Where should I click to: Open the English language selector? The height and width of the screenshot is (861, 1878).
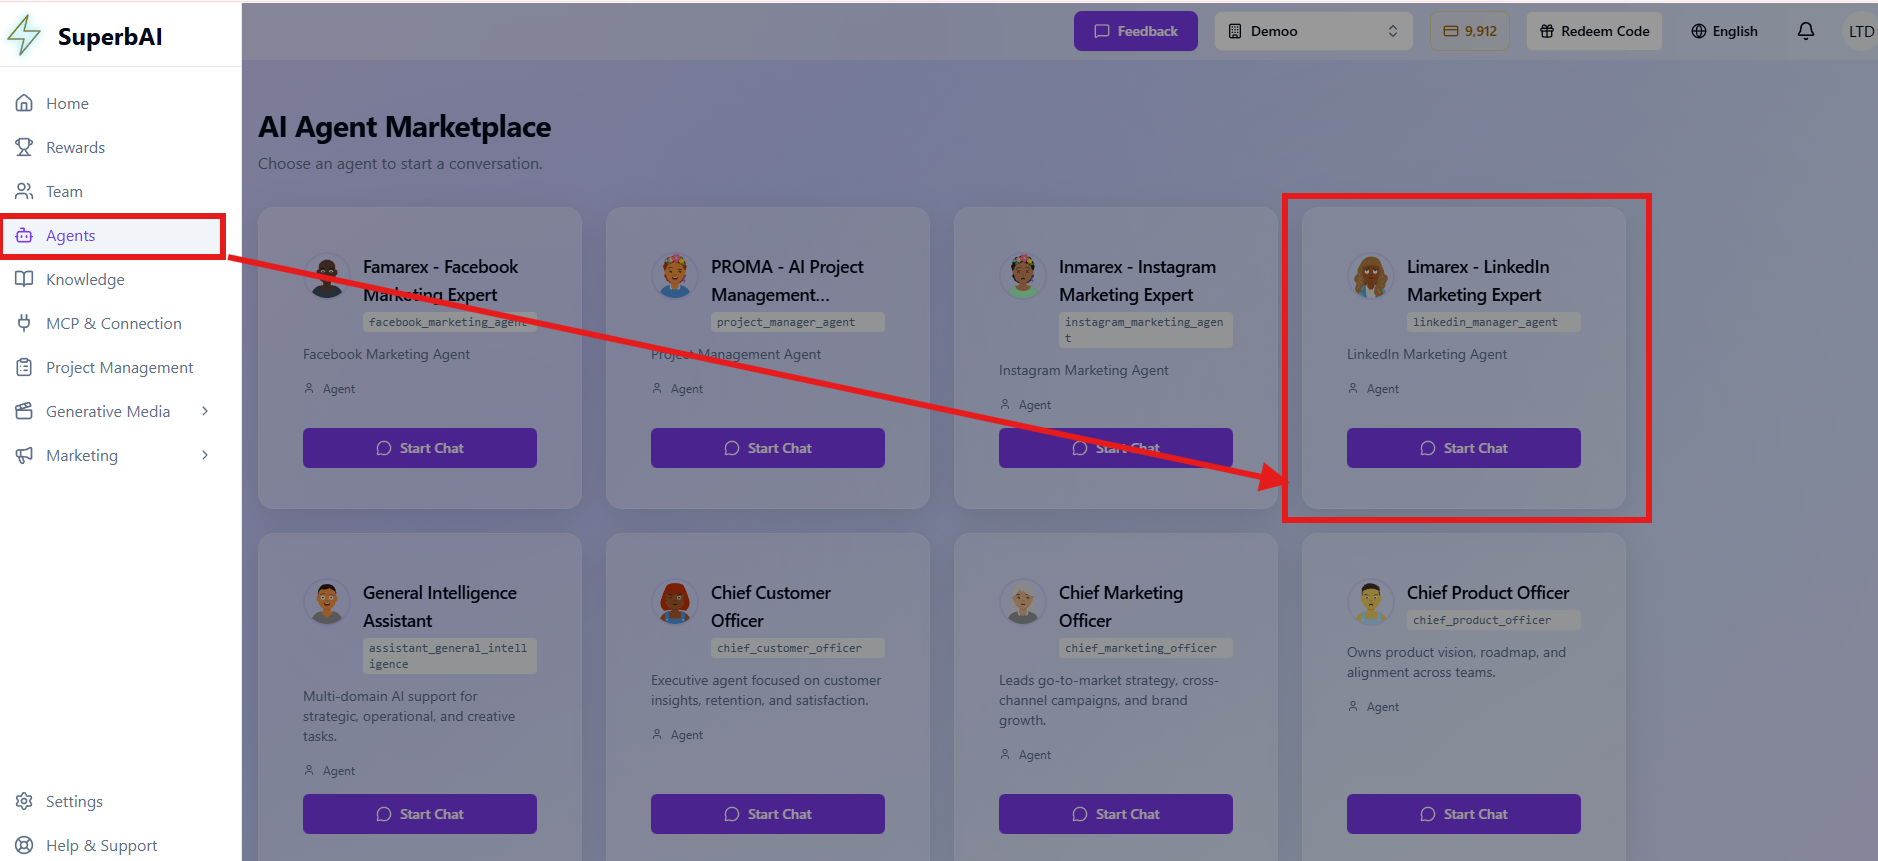(1724, 31)
